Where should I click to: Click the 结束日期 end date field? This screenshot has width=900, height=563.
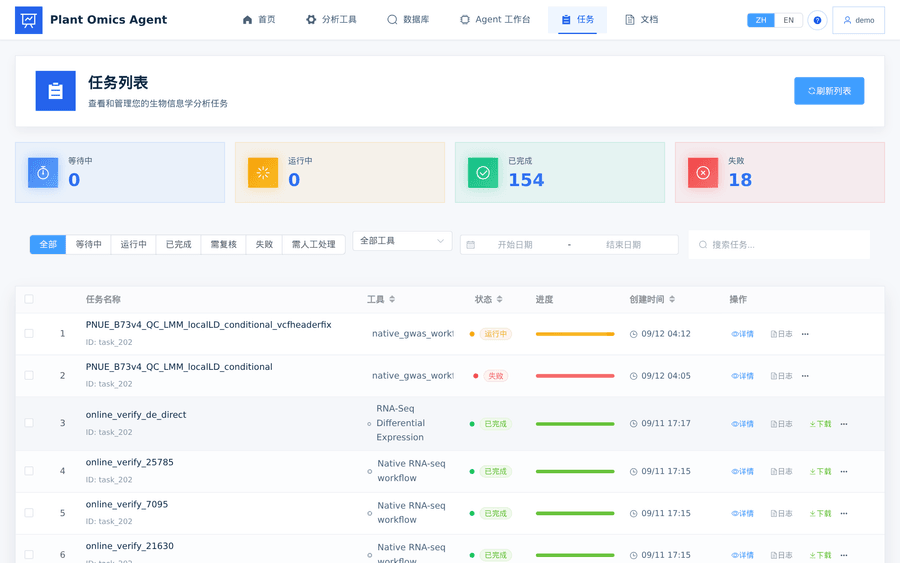623,245
